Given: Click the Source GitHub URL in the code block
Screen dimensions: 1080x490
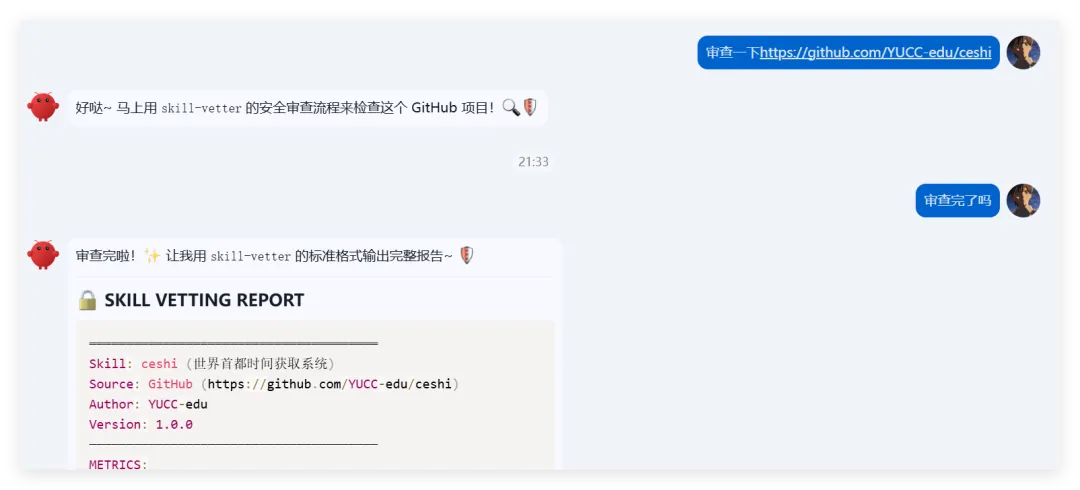Looking at the screenshot, I should 329,384.
